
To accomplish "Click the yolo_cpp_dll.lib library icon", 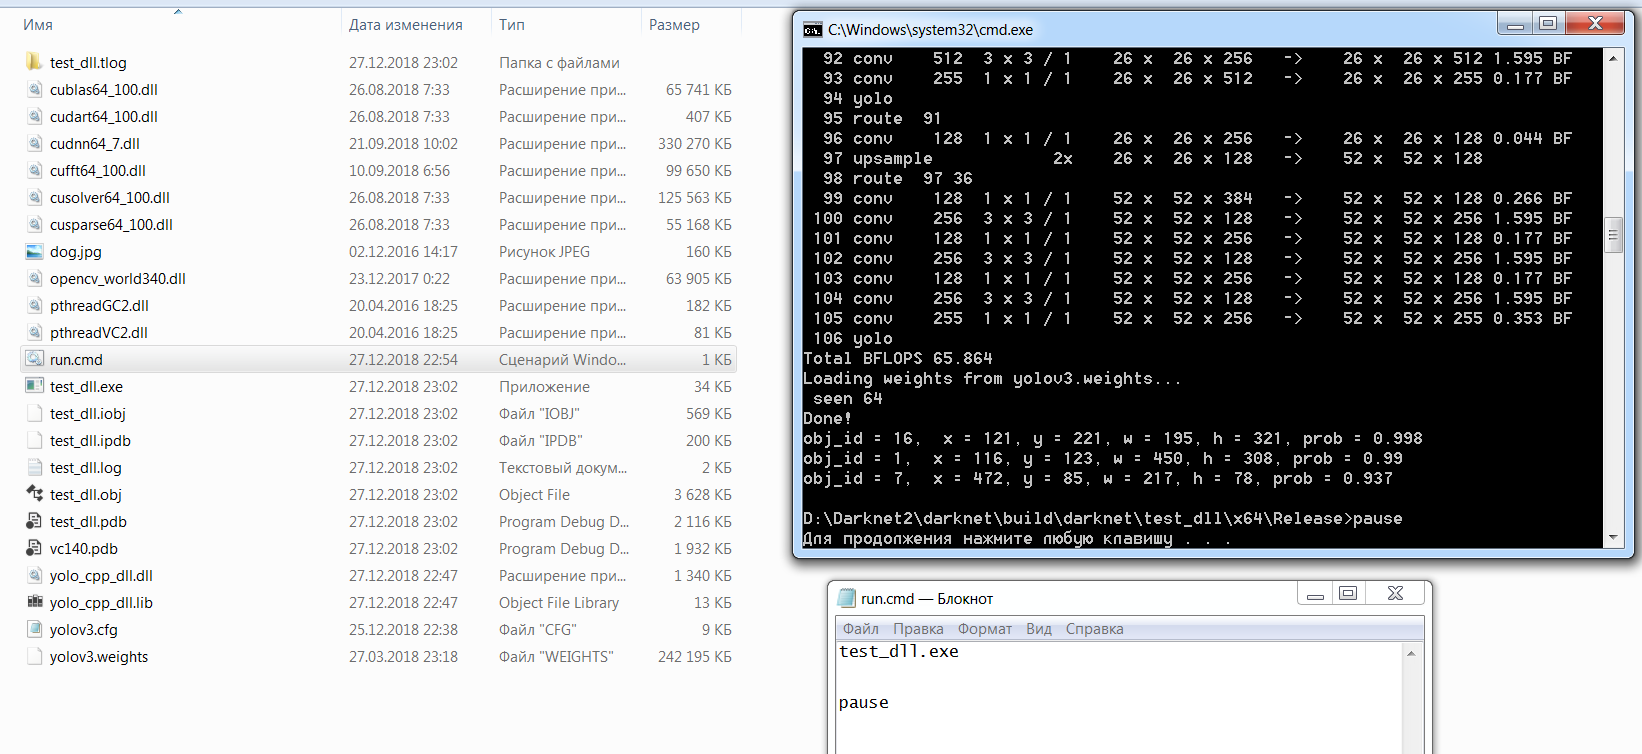I will 34,602.
